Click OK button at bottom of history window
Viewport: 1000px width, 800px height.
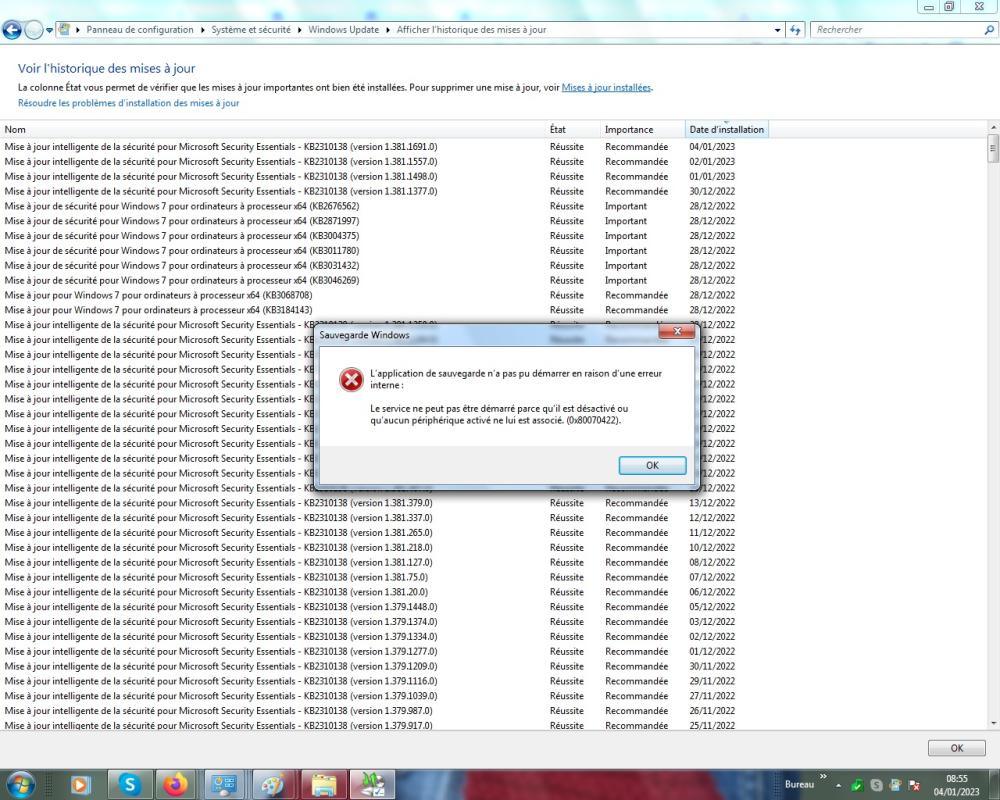pyautogui.click(x=956, y=748)
